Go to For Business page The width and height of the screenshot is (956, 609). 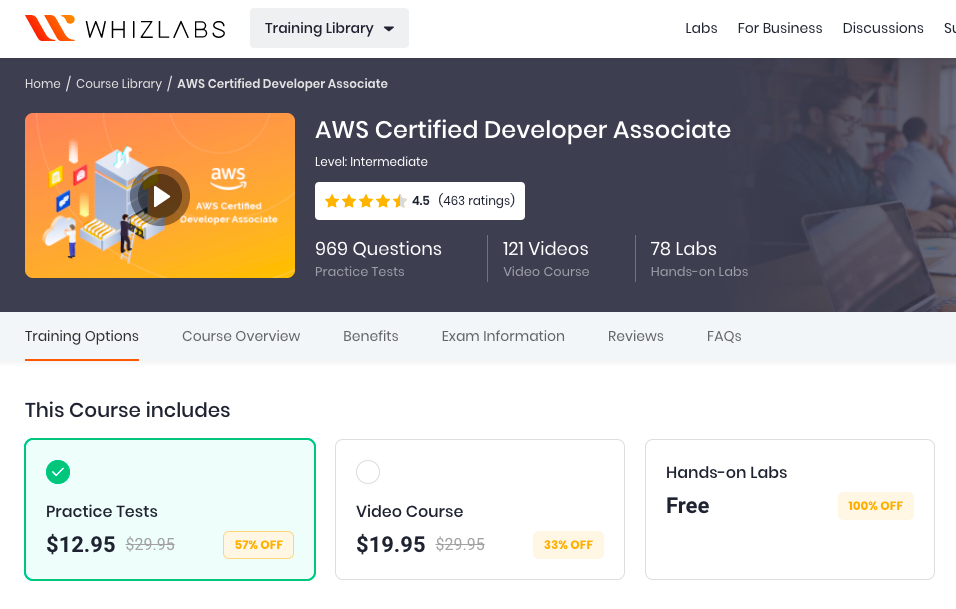[x=780, y=28]
